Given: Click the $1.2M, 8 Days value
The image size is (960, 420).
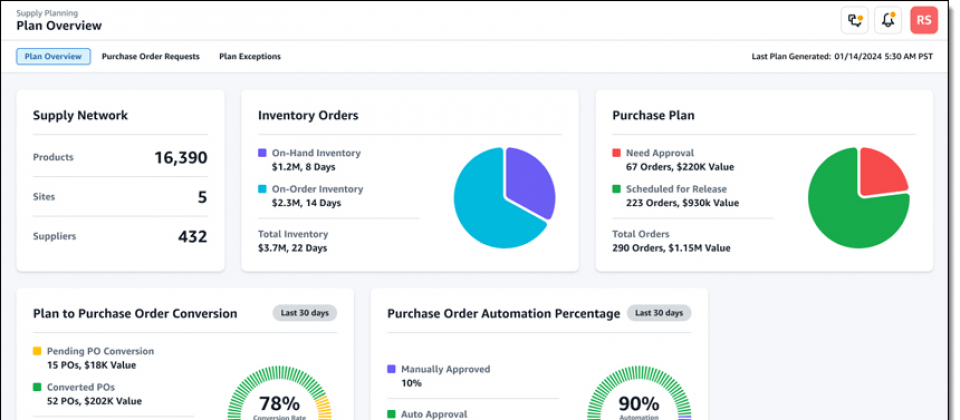Looking at the screenshot, I should 304,167.
